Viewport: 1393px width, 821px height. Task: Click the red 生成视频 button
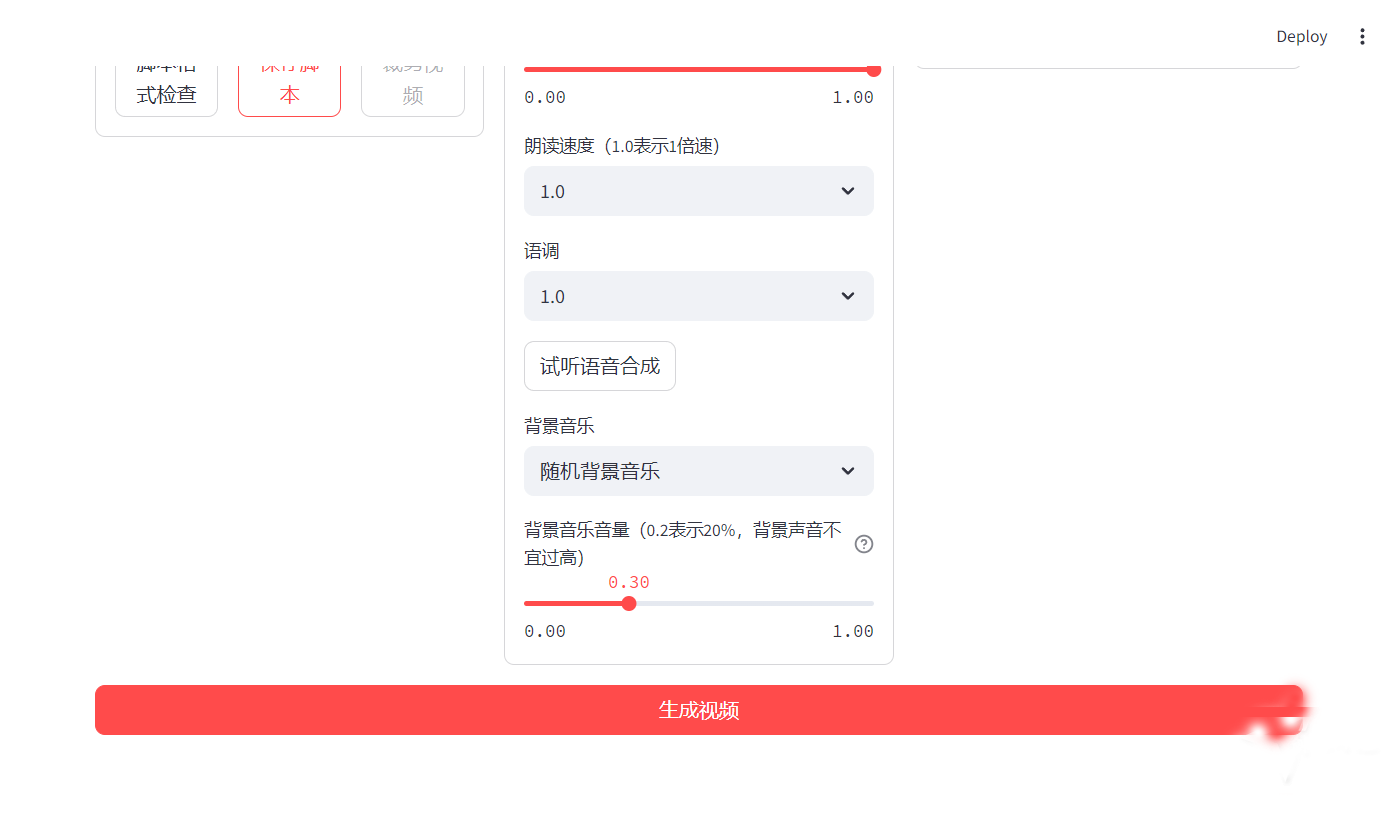(698, 710)
